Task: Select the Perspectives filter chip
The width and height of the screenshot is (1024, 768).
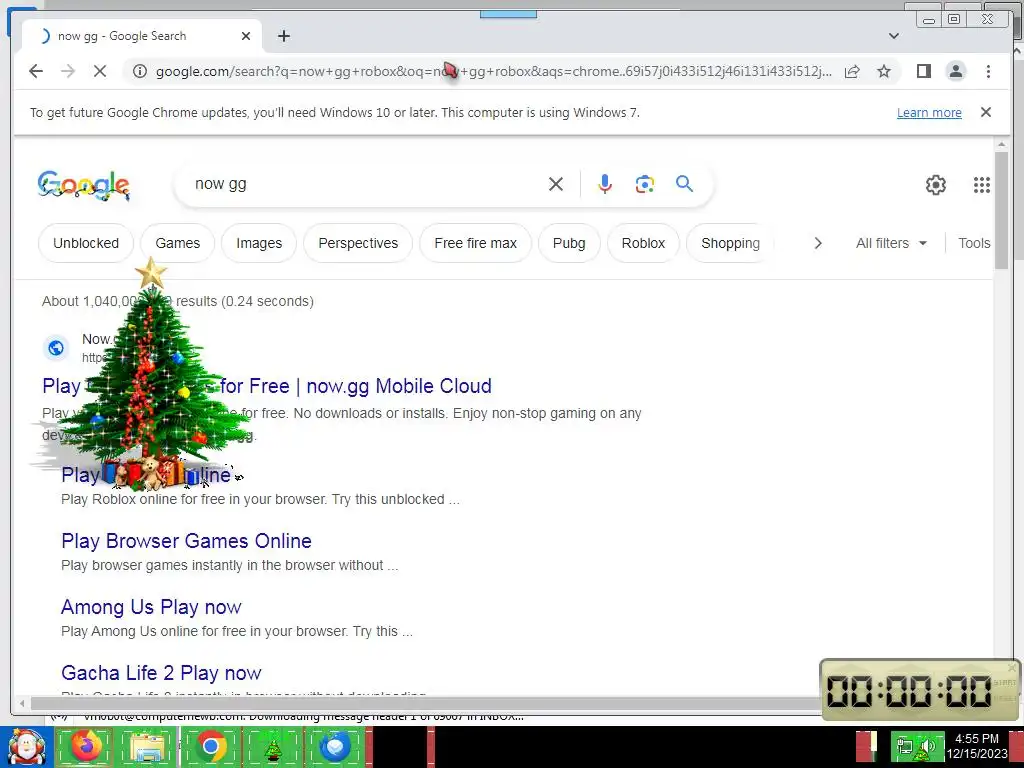Action: coord(358,243)
